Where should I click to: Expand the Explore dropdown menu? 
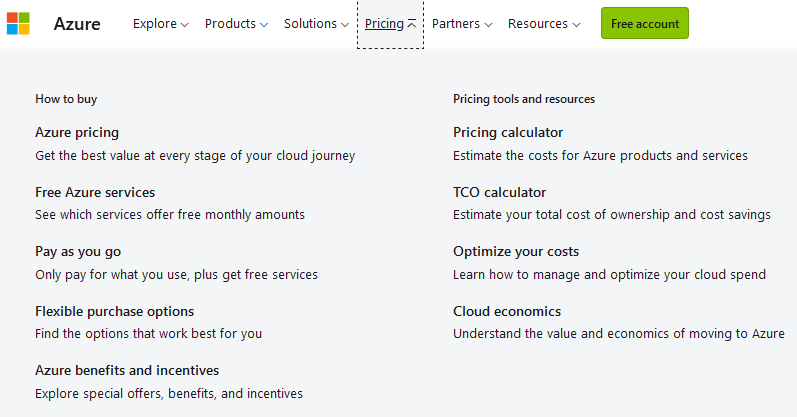tap(161, 24)
